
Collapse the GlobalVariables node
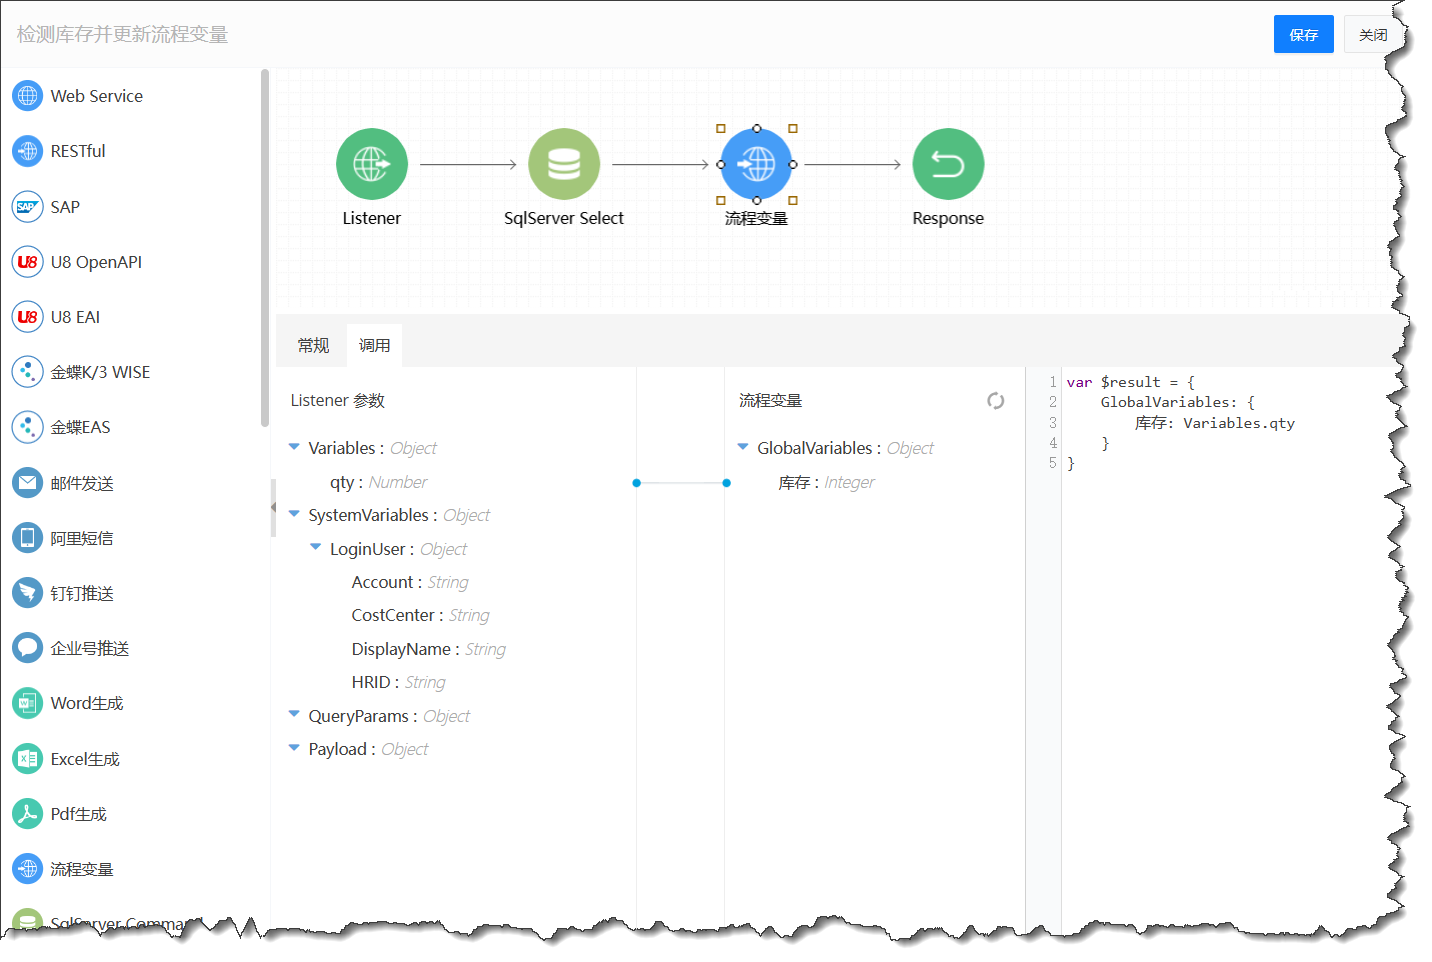pos(743,447)
